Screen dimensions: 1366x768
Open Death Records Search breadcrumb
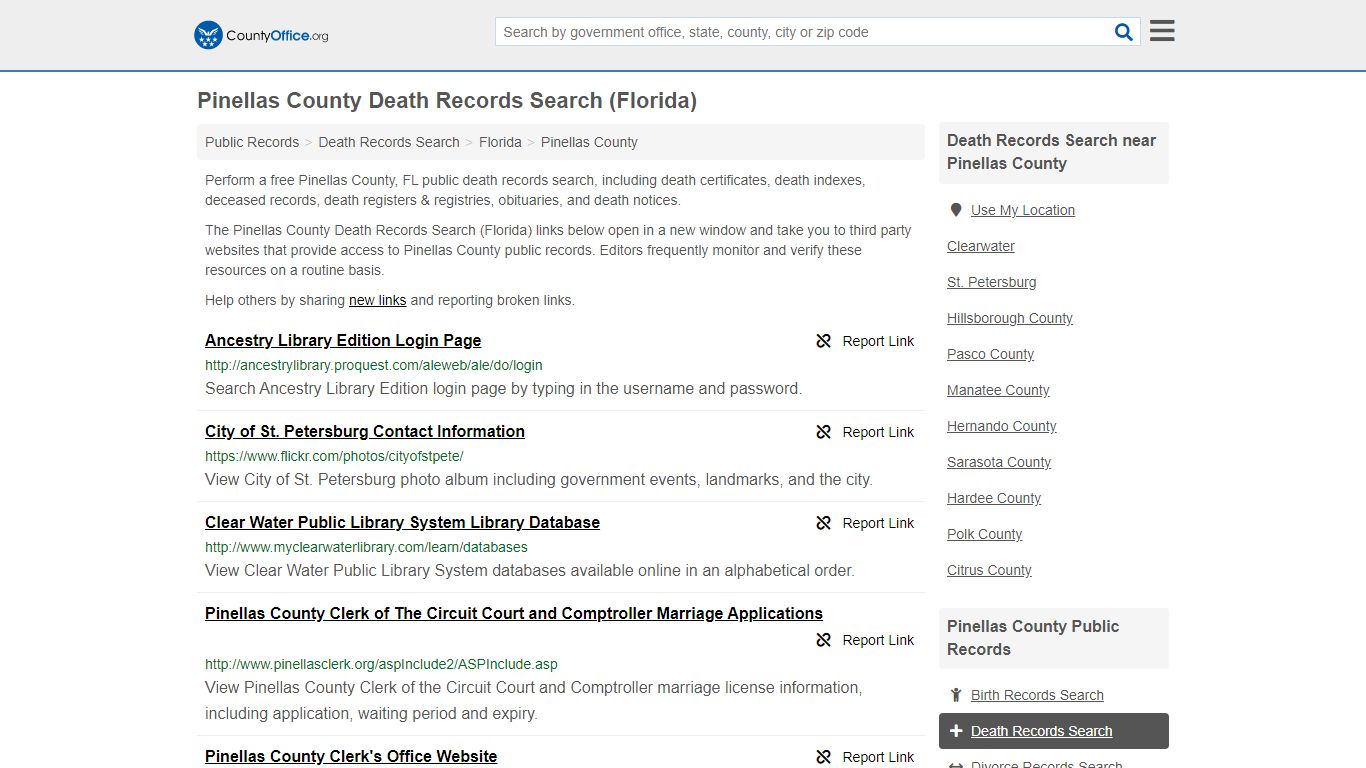point(389,142)
